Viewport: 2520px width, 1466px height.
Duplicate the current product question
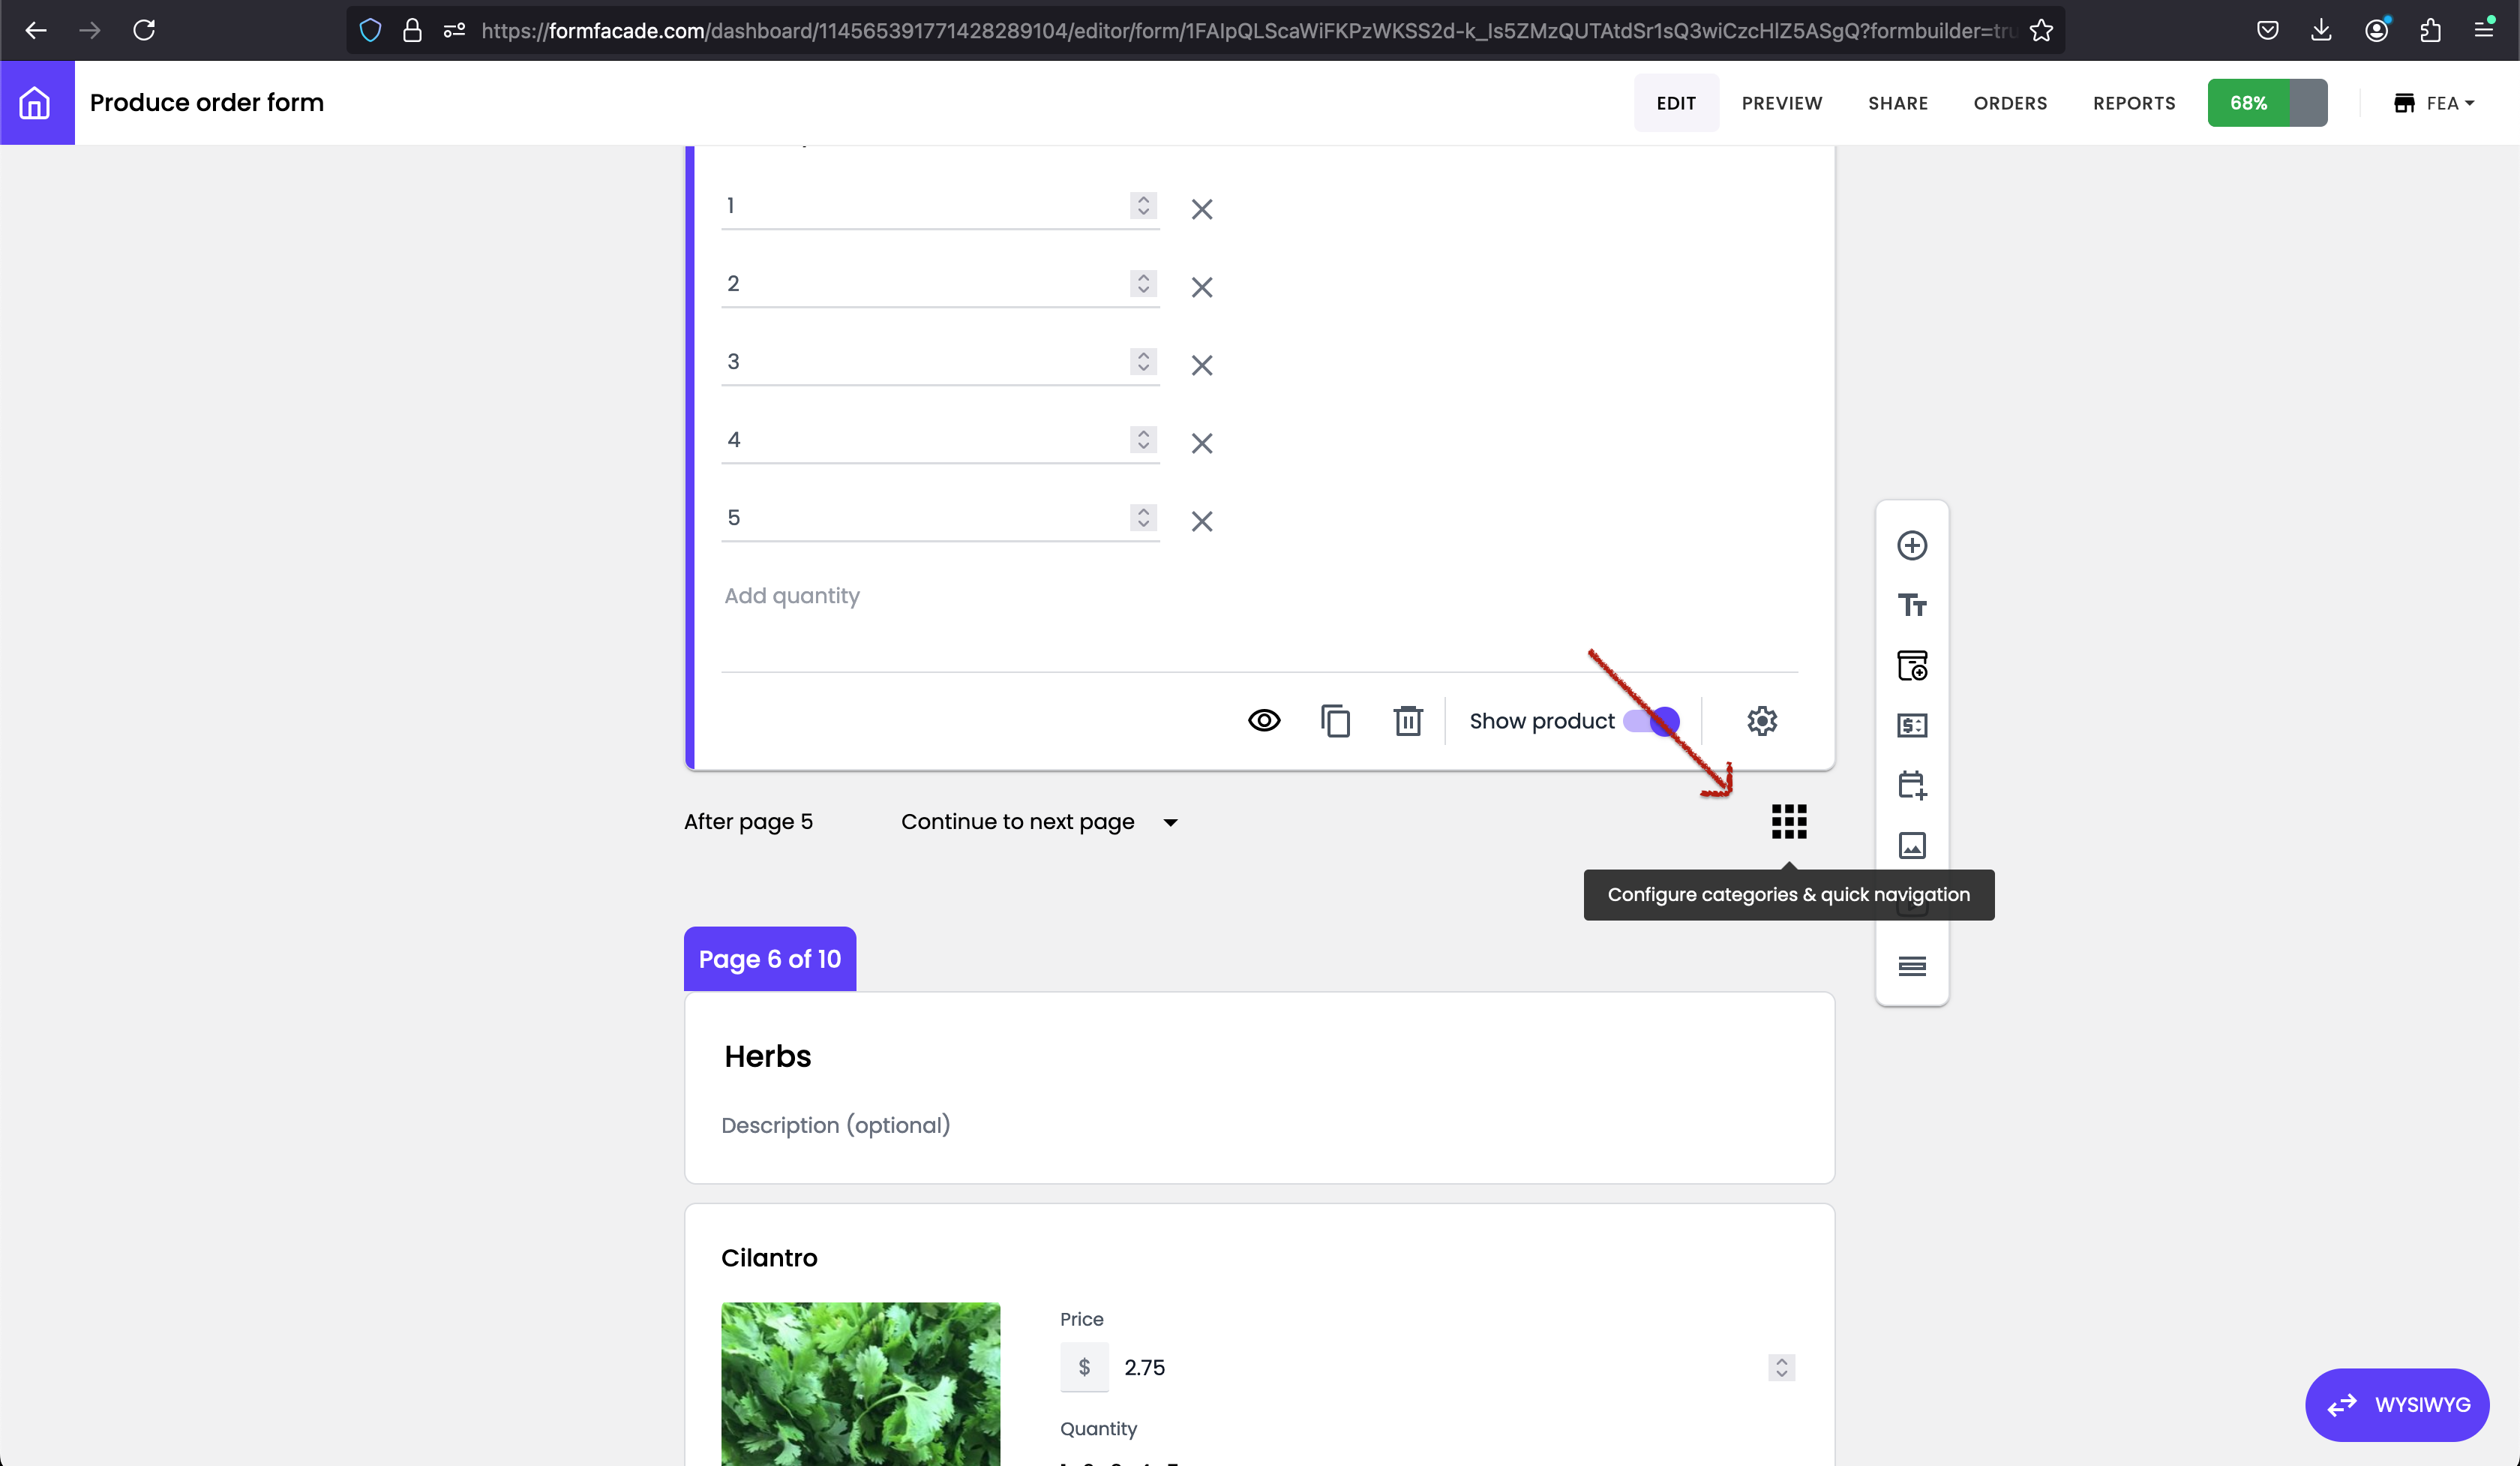(1336, 721)
